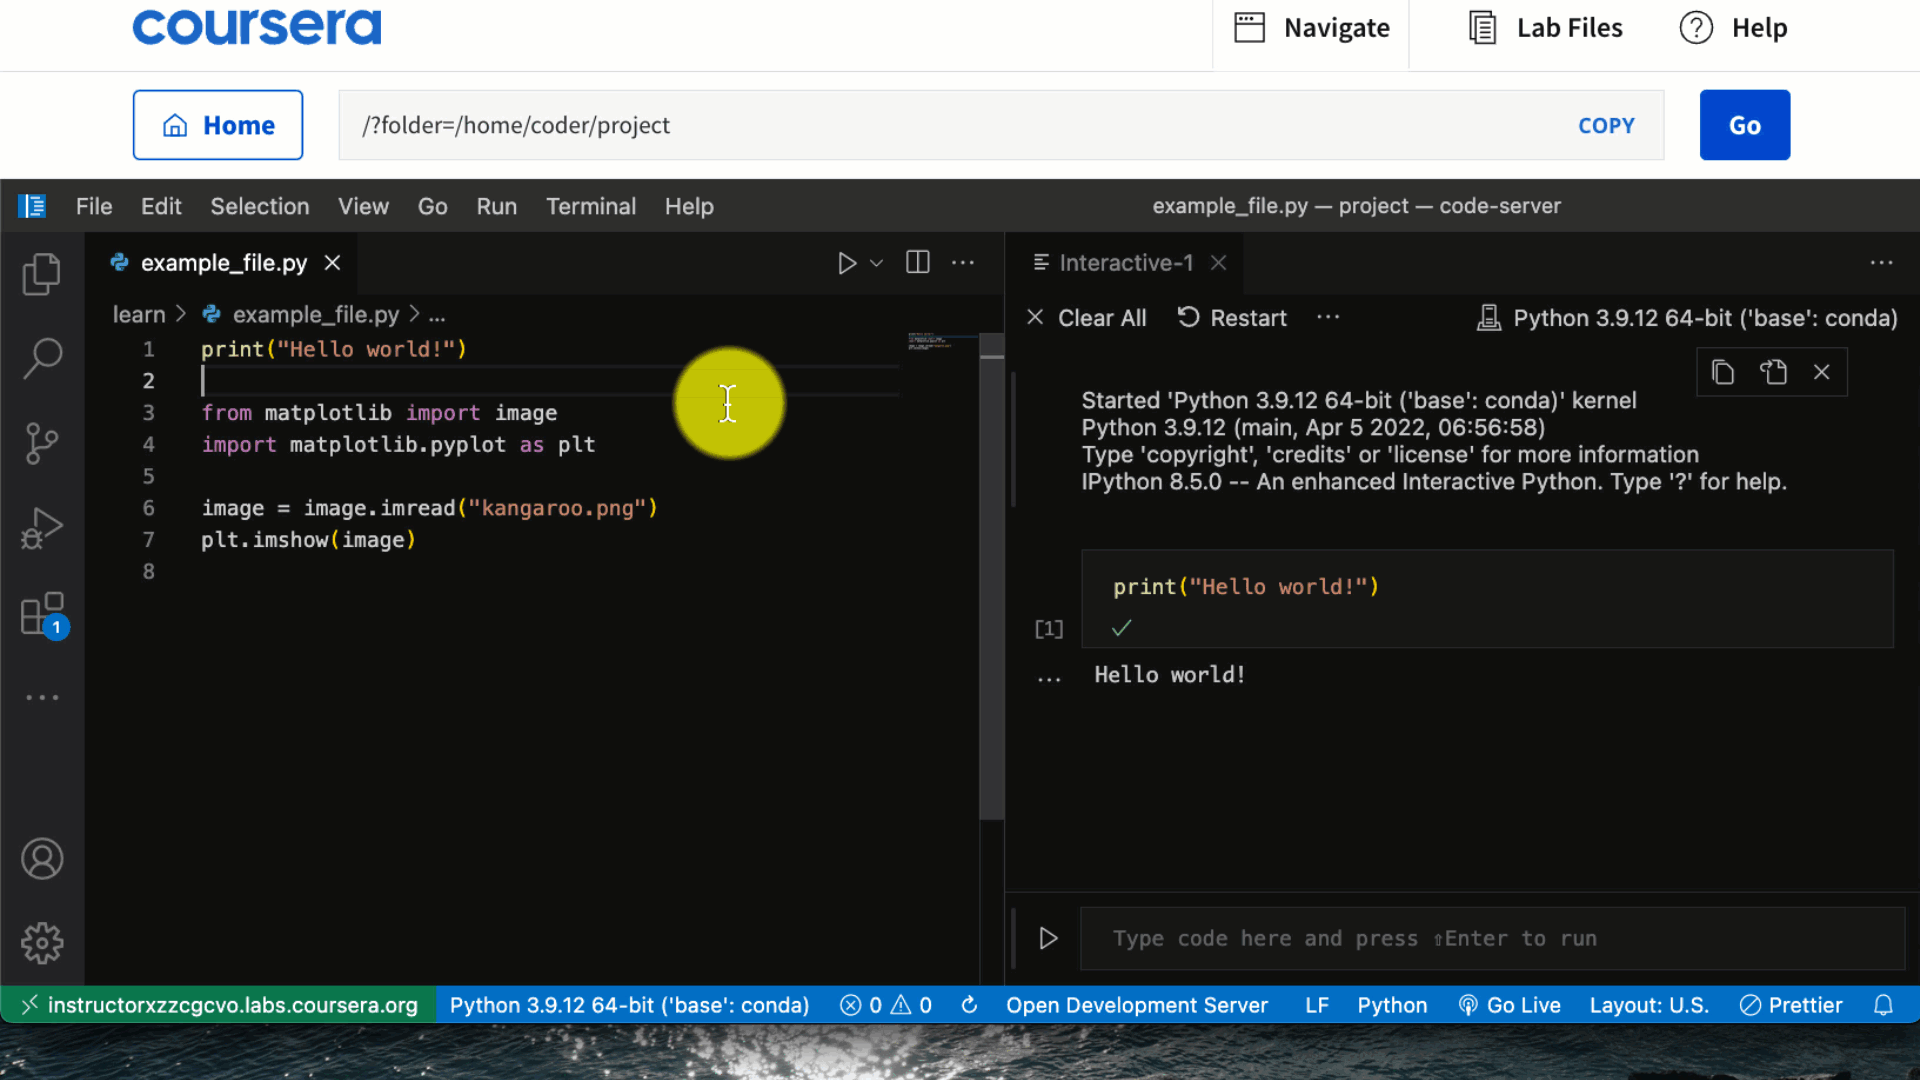Click the application menu icon left of File
Viewport: 1920px width, 1080px height.
click(32, 206)
